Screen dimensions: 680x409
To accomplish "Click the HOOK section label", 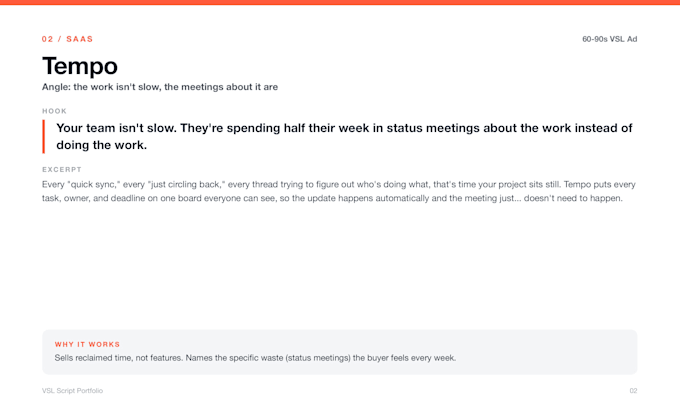I will [x=54, y=111].
